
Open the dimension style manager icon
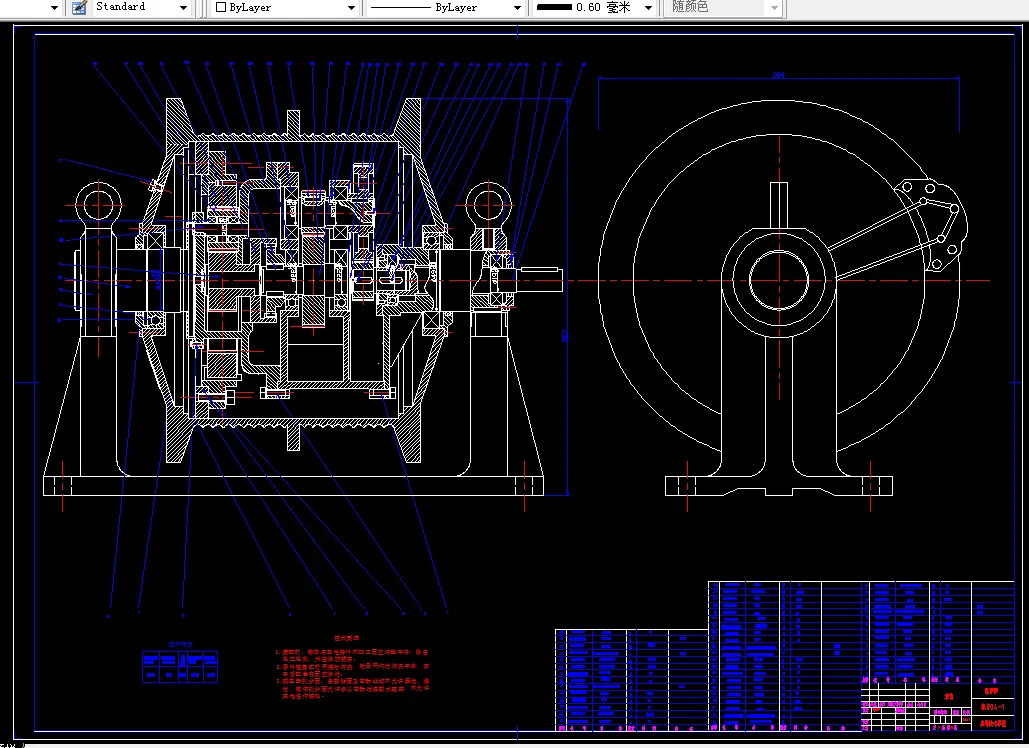coord(78,7)
